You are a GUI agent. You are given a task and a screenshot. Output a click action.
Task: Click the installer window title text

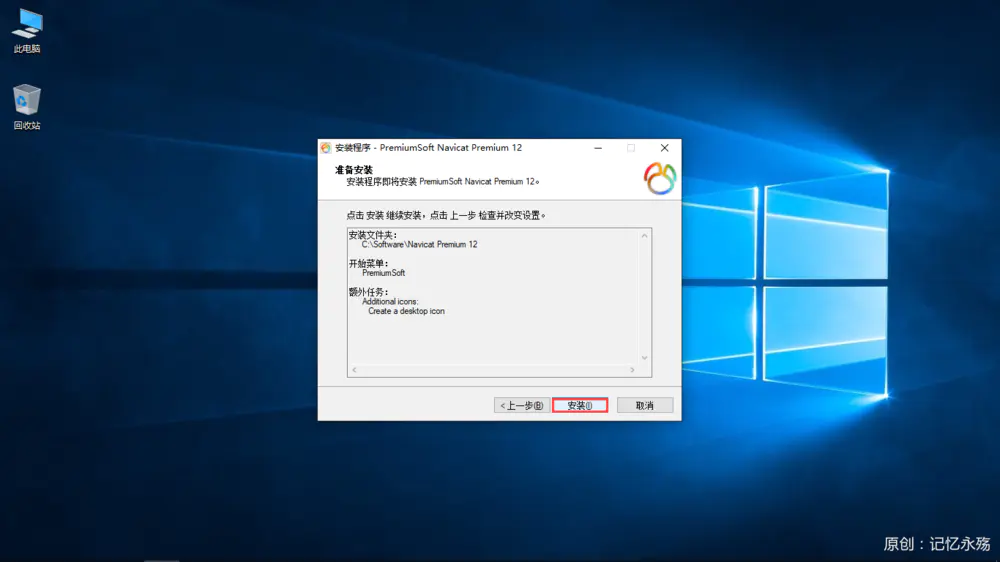429,148
